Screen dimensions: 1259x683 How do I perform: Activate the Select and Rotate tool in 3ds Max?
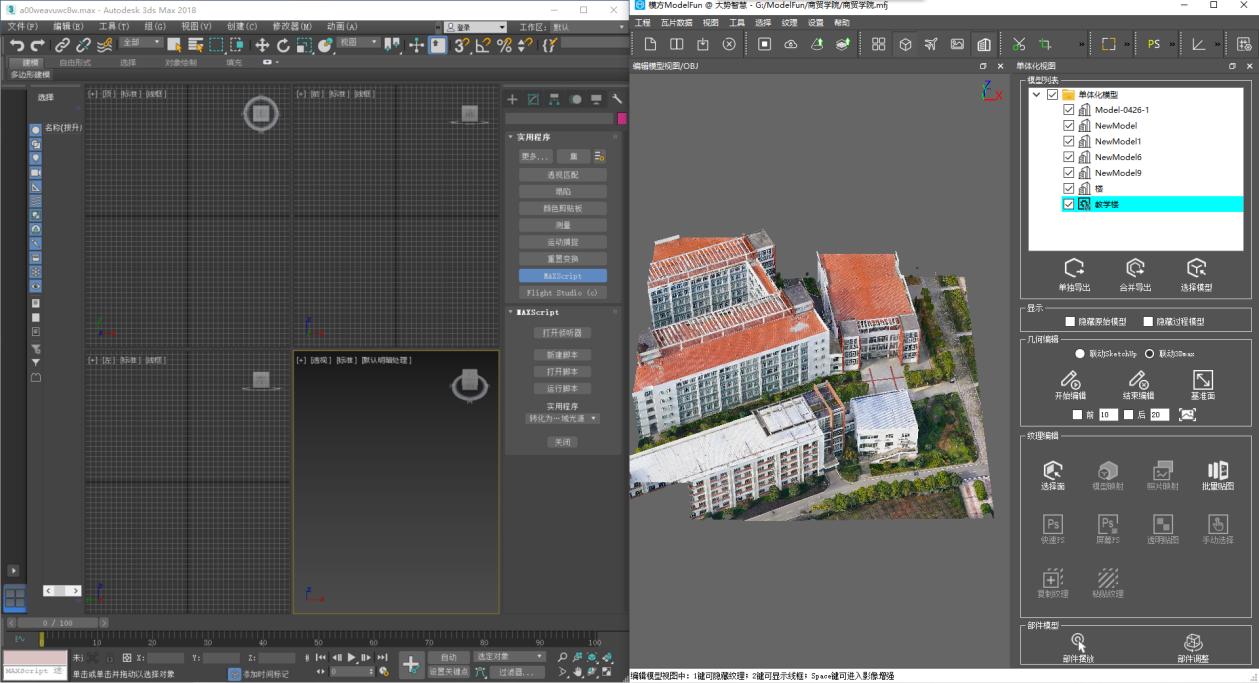point(283,45)
